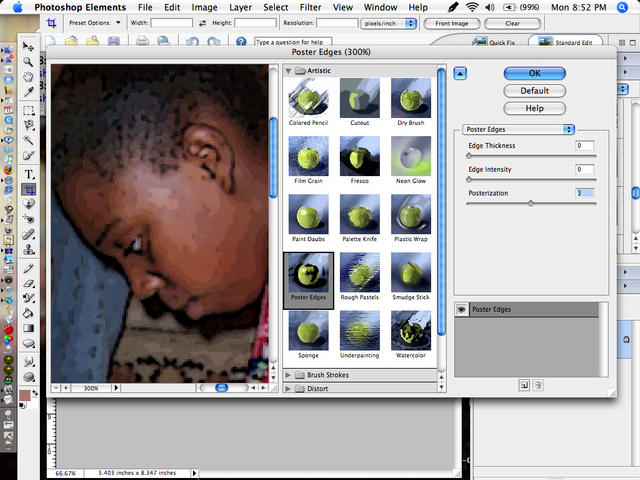
Task: Select the Crop tool in toolbox
Action: 28,189
